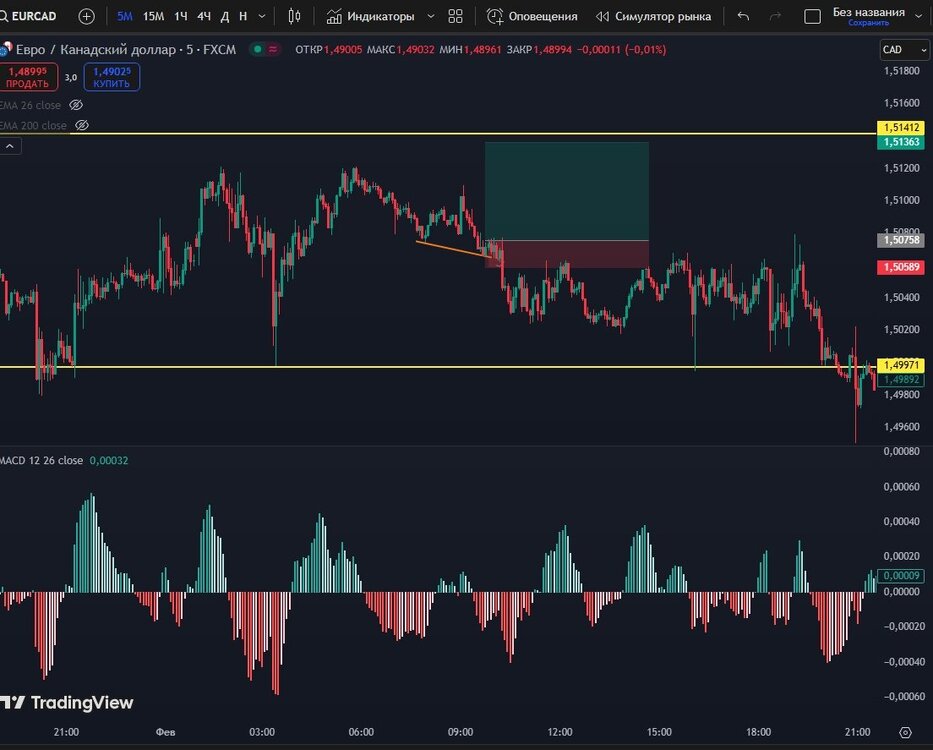Open the Индикаторы indicators dialog
933x750 pixels.
point(370,16)
